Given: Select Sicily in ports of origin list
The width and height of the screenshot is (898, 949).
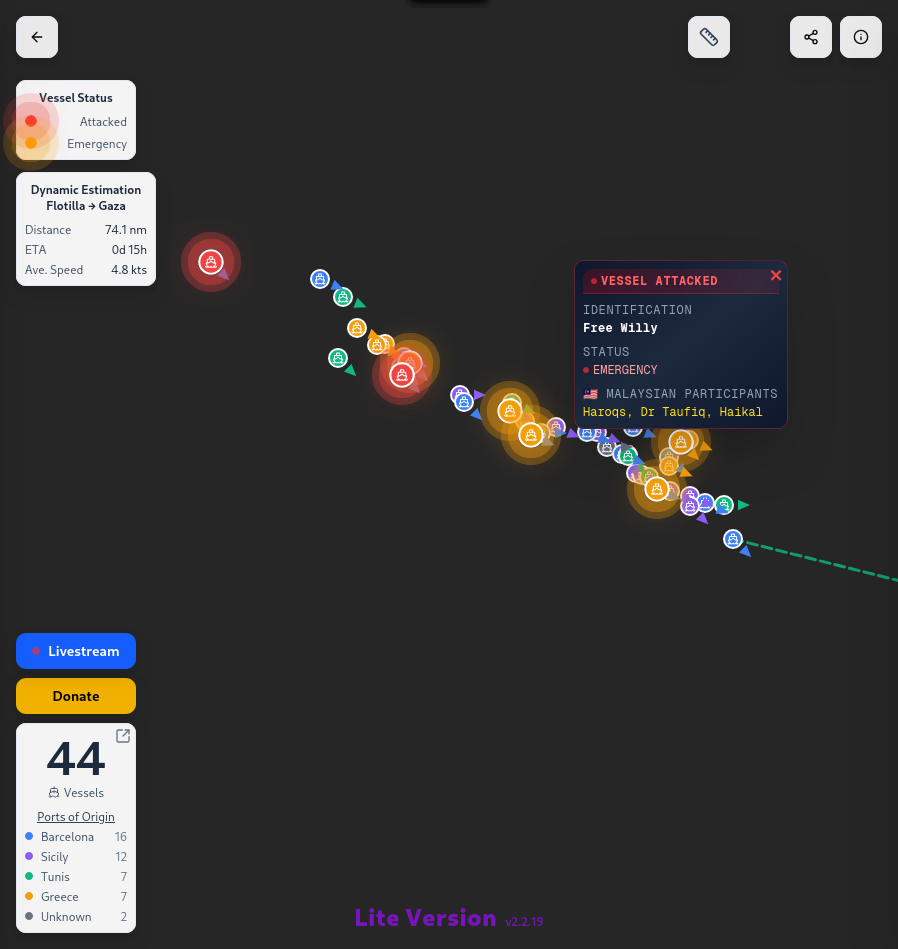Looking at the screenshot, I should click(55, 857).
